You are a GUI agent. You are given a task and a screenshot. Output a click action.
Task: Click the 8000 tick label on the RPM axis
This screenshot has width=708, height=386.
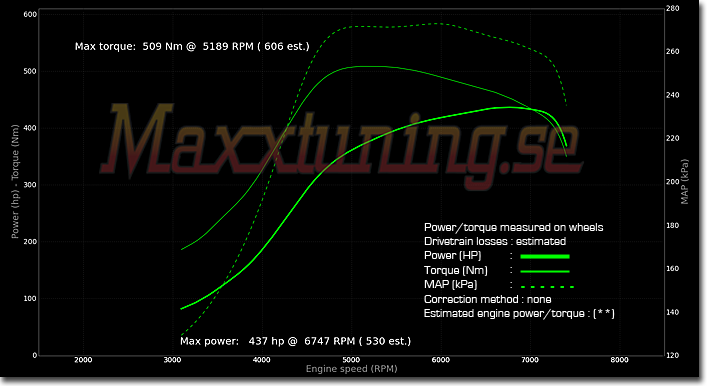click(x=619, y=360)
